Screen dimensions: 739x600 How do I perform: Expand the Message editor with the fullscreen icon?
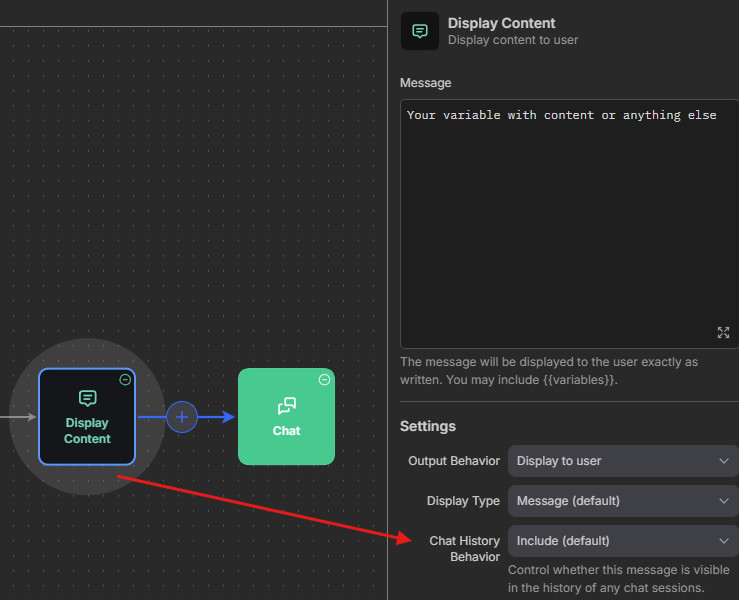(723, 333)
